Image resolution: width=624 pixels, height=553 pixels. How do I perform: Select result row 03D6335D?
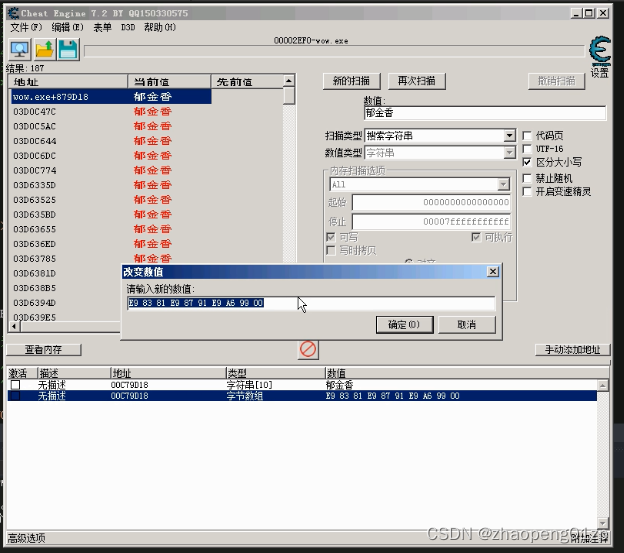111,185
